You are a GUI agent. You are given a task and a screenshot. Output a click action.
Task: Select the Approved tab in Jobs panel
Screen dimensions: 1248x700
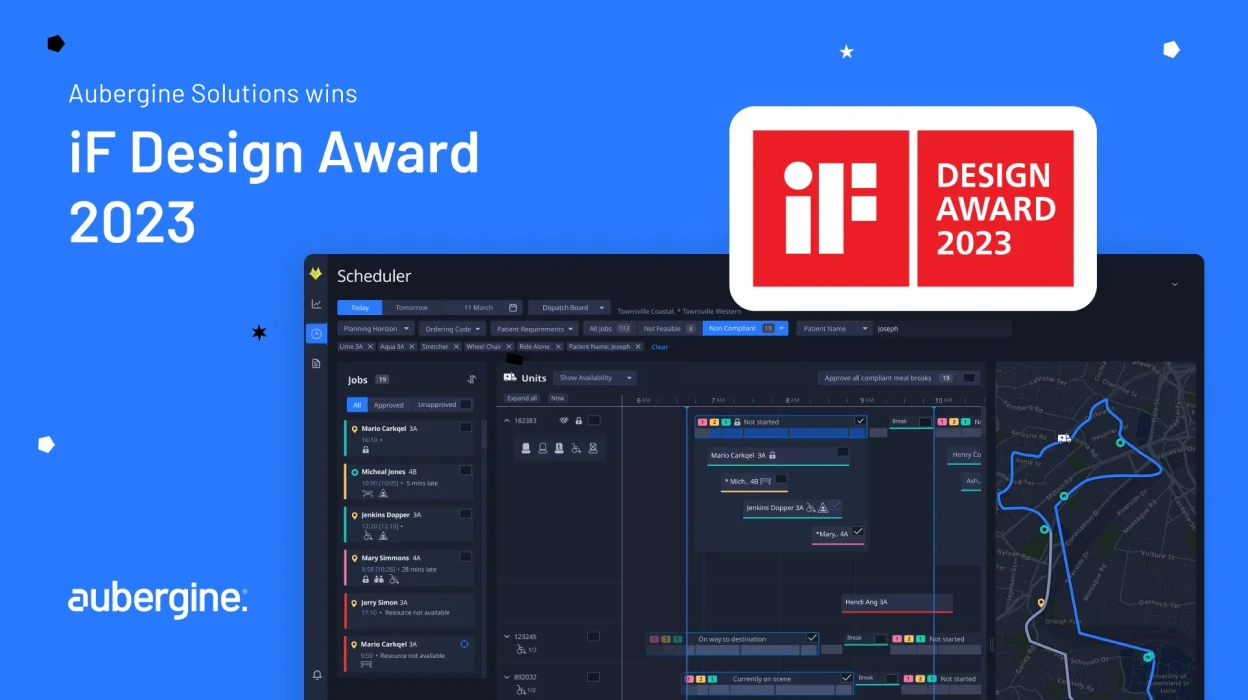point(389,405)
